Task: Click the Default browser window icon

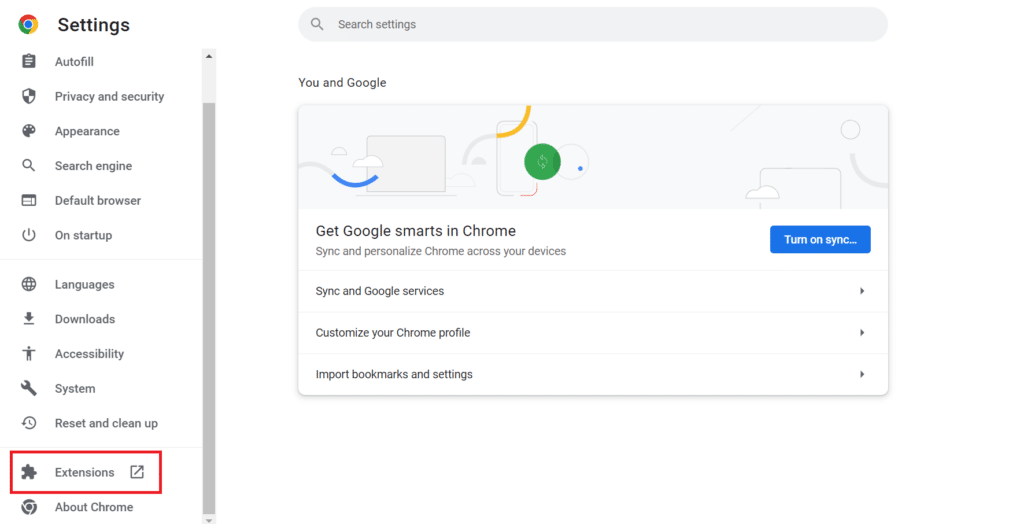Action: click(29, 201)
